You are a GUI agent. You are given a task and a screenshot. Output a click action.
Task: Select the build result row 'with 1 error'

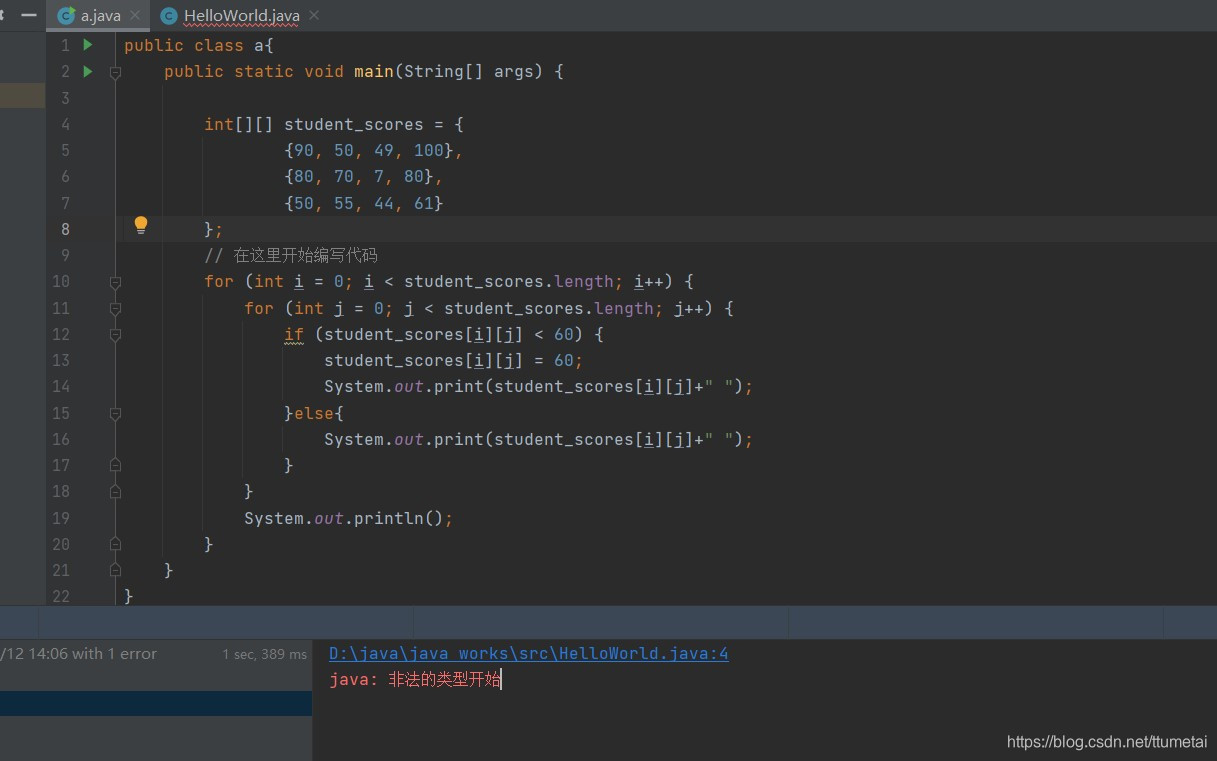click(x=155, y=654)
